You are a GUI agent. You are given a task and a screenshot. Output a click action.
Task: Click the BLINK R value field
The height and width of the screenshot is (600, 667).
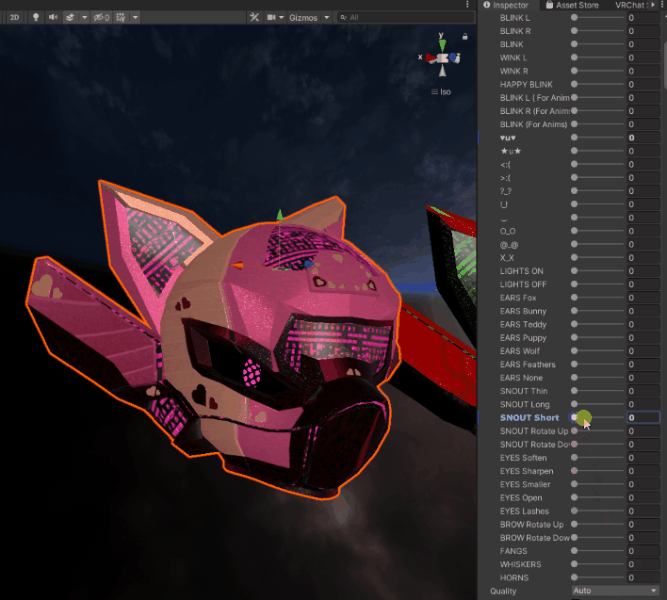[643, 31]
